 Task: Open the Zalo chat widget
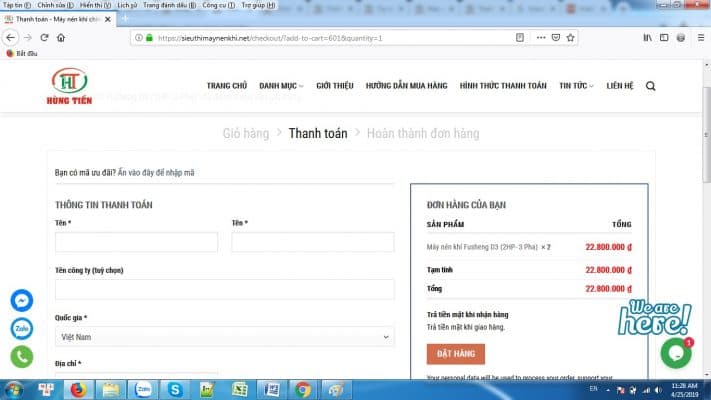22,328
